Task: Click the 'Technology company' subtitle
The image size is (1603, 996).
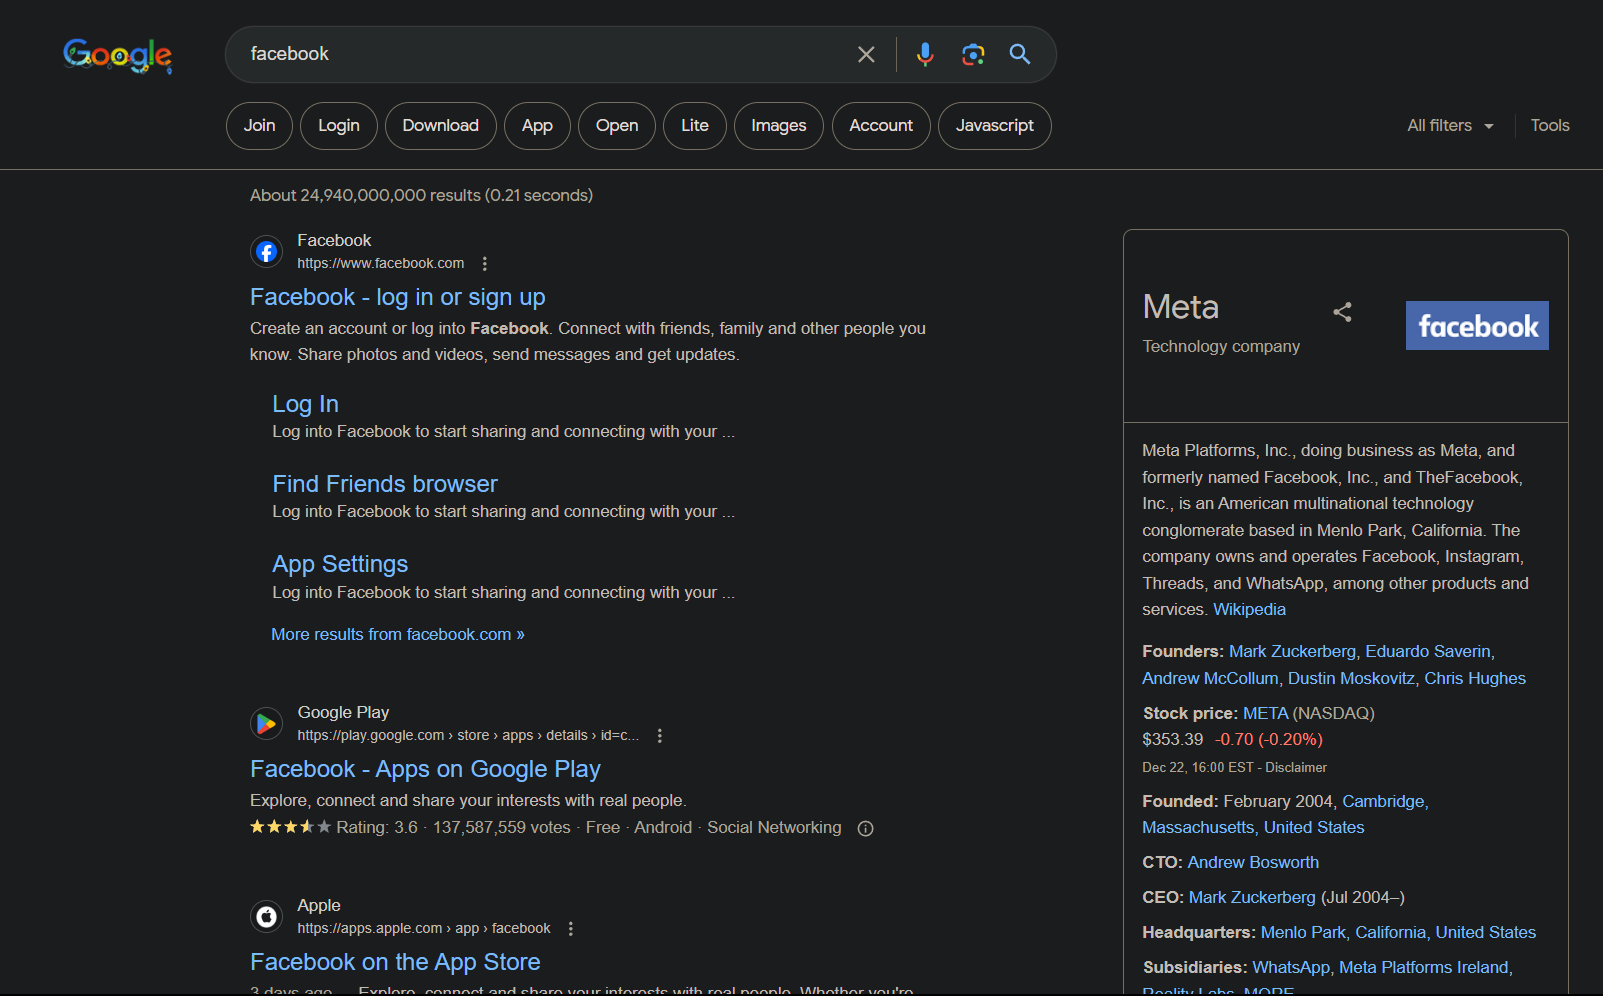Action: pos(1221,346)
